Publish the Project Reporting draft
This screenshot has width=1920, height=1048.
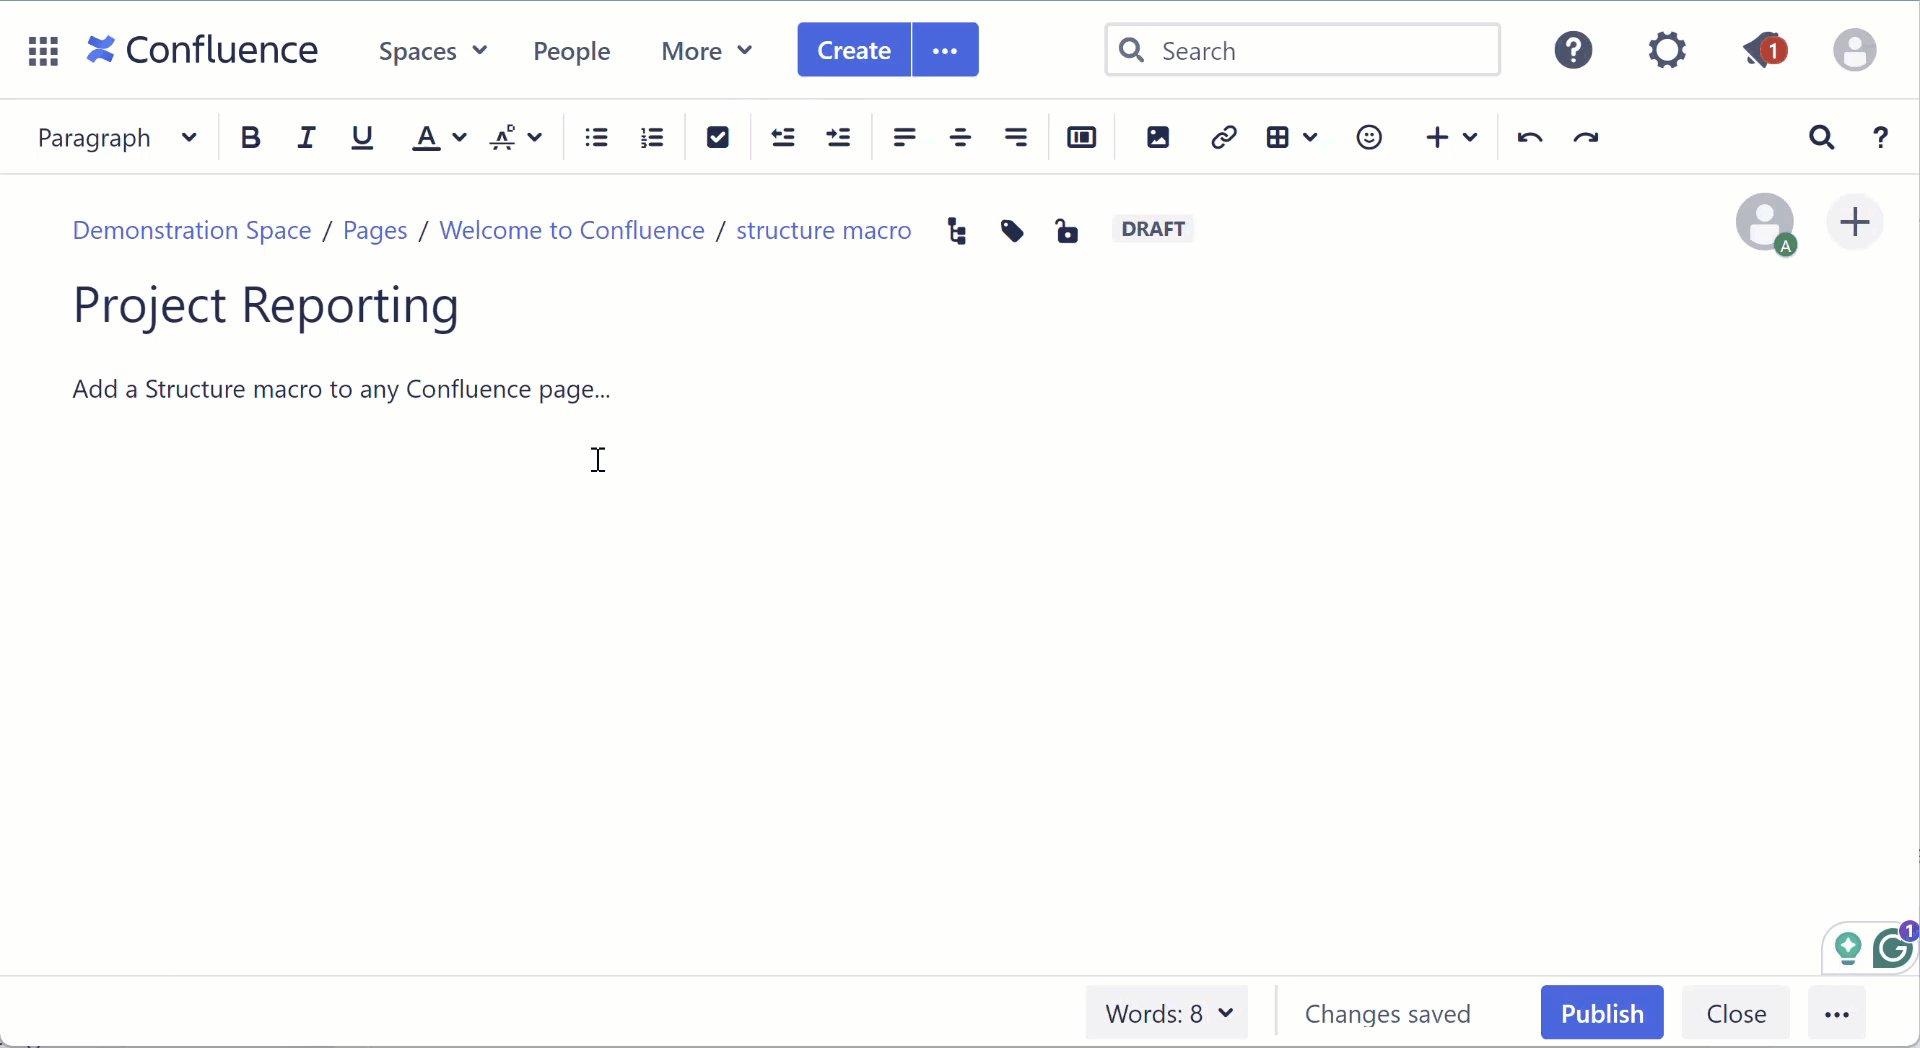coord(1602,1012)
